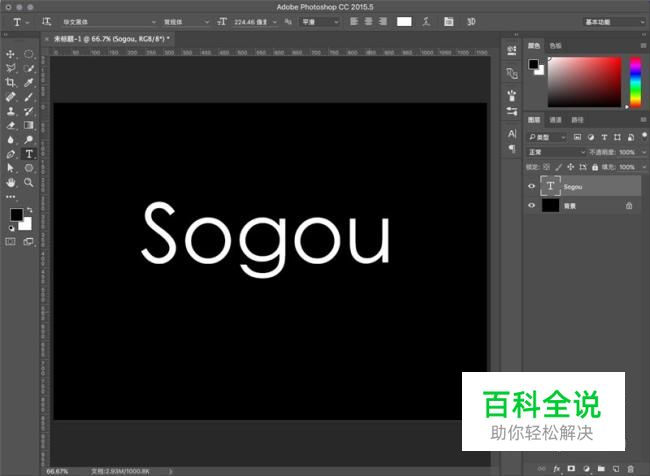Select the Horizontal Type tool

point(29,155)
